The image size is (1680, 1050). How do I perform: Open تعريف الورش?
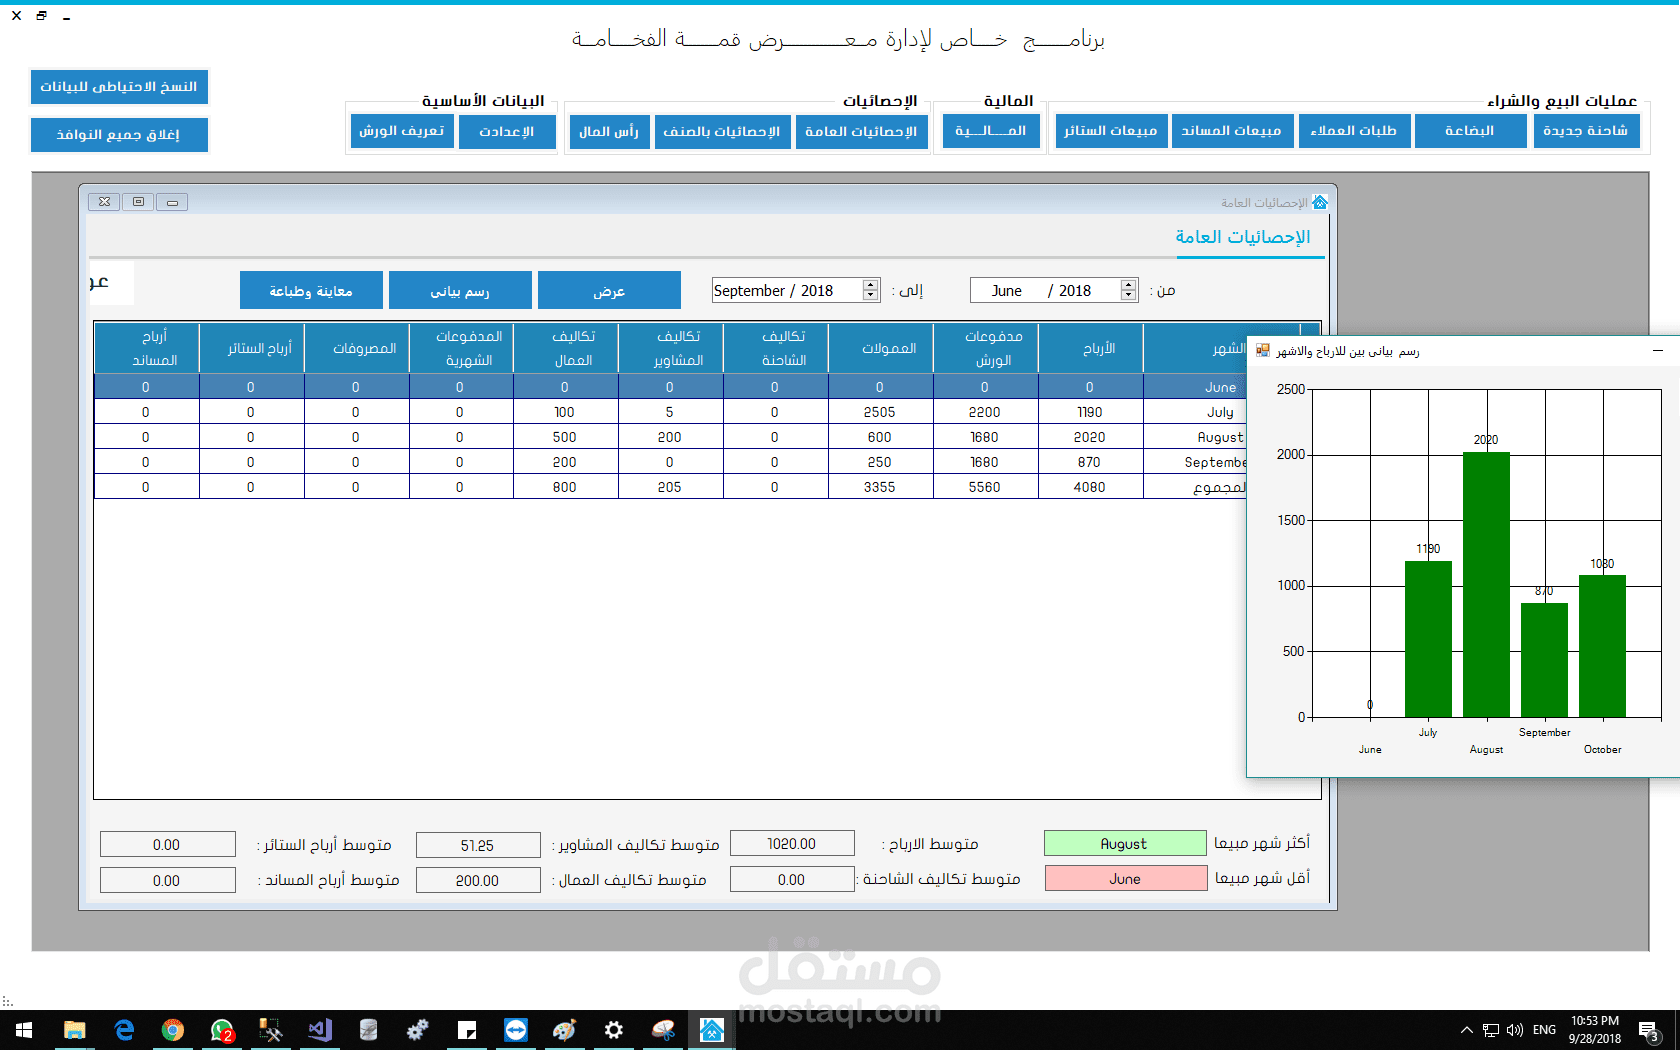tap(402, 131)
